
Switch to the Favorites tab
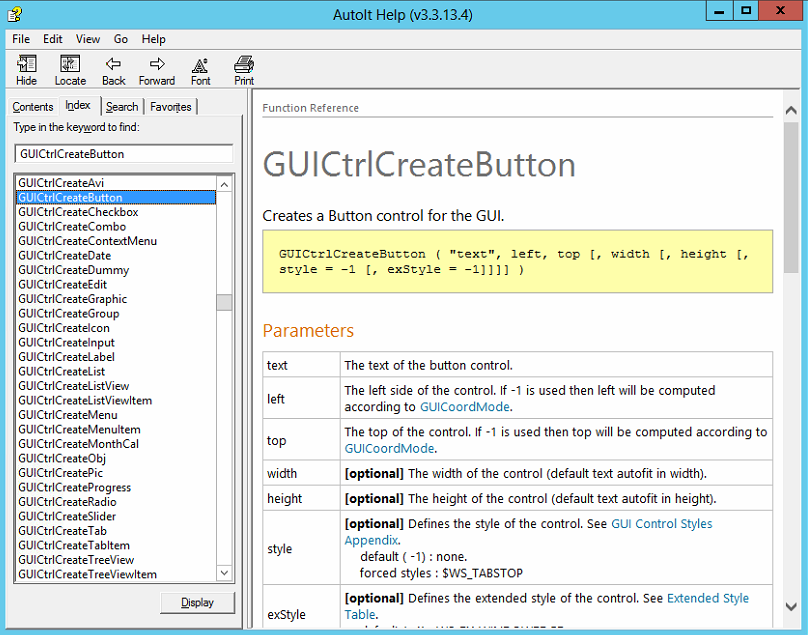[x=171, y=107]
